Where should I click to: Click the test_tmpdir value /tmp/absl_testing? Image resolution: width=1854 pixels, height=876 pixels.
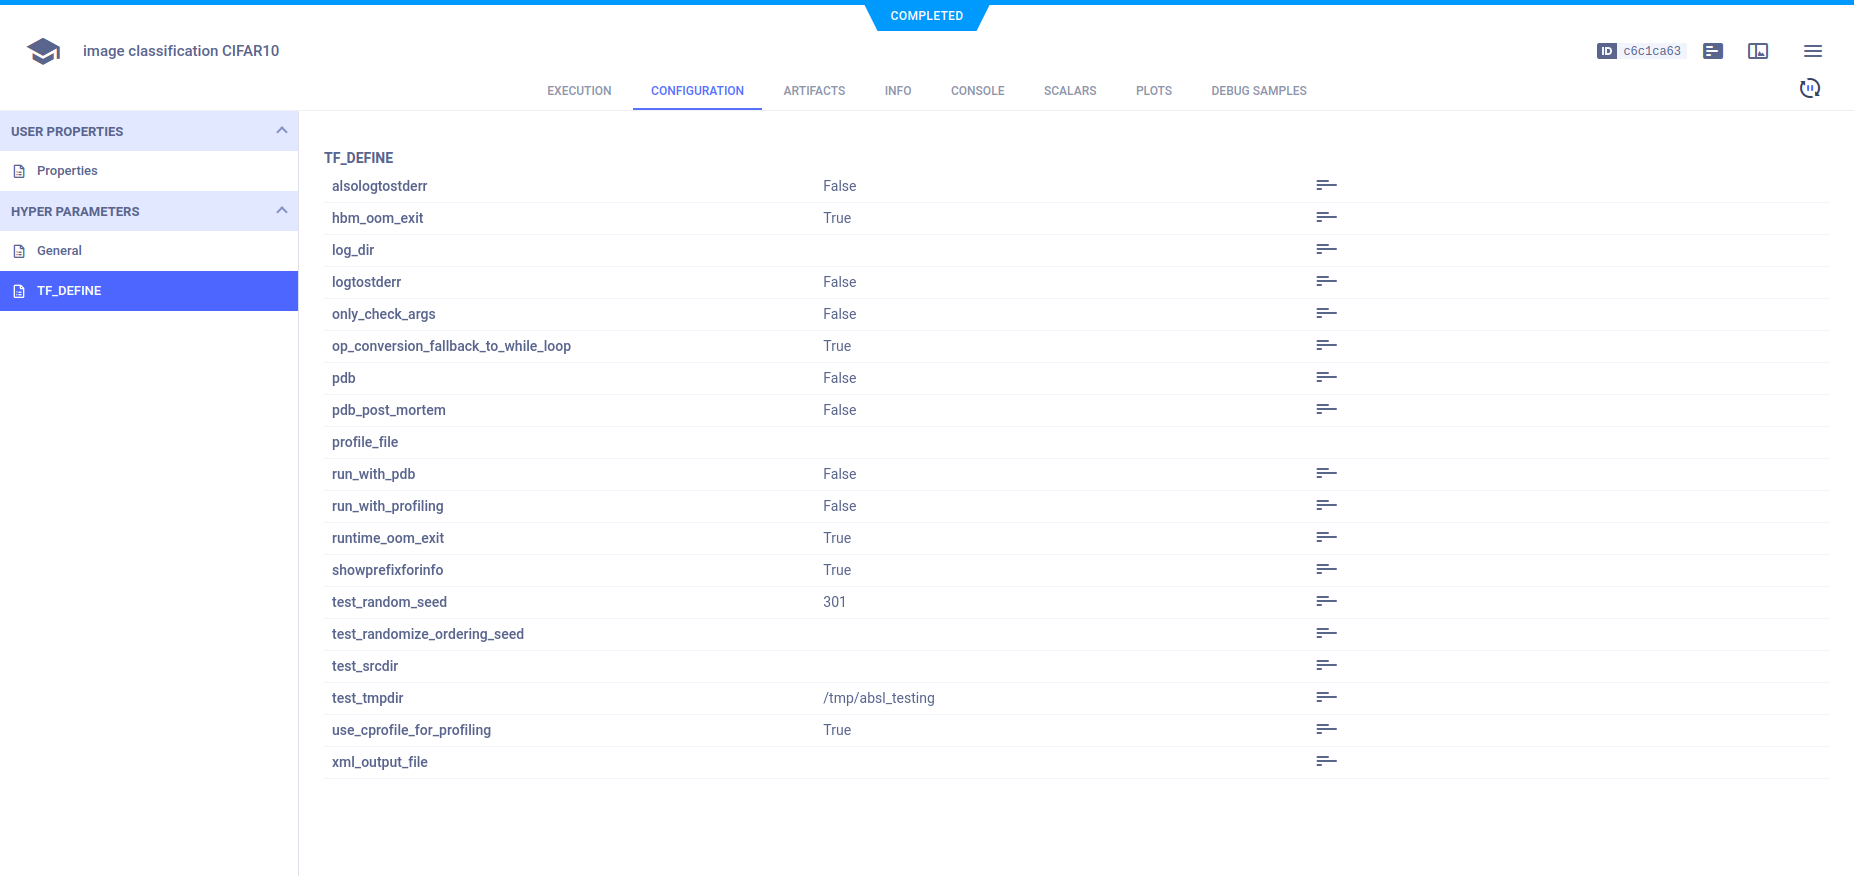(x=878, y=698)
